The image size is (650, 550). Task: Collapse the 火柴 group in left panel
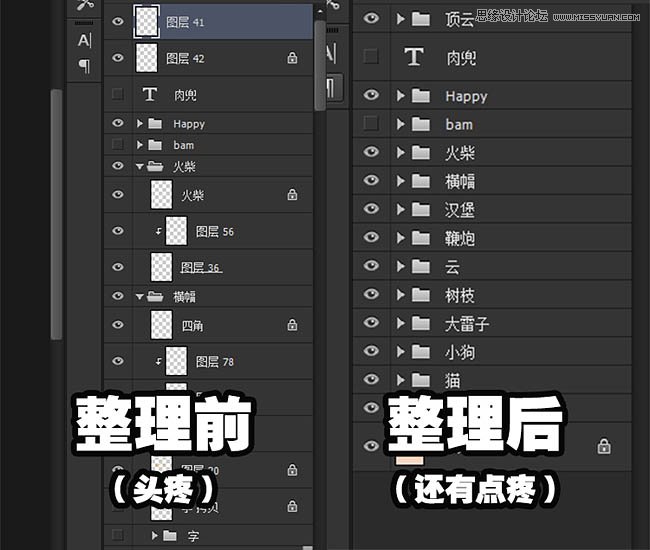click(140, 167)
